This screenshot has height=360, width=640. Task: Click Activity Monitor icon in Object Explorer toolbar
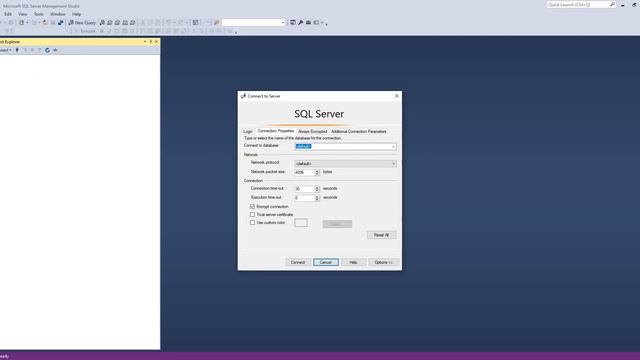coord(55,50)
